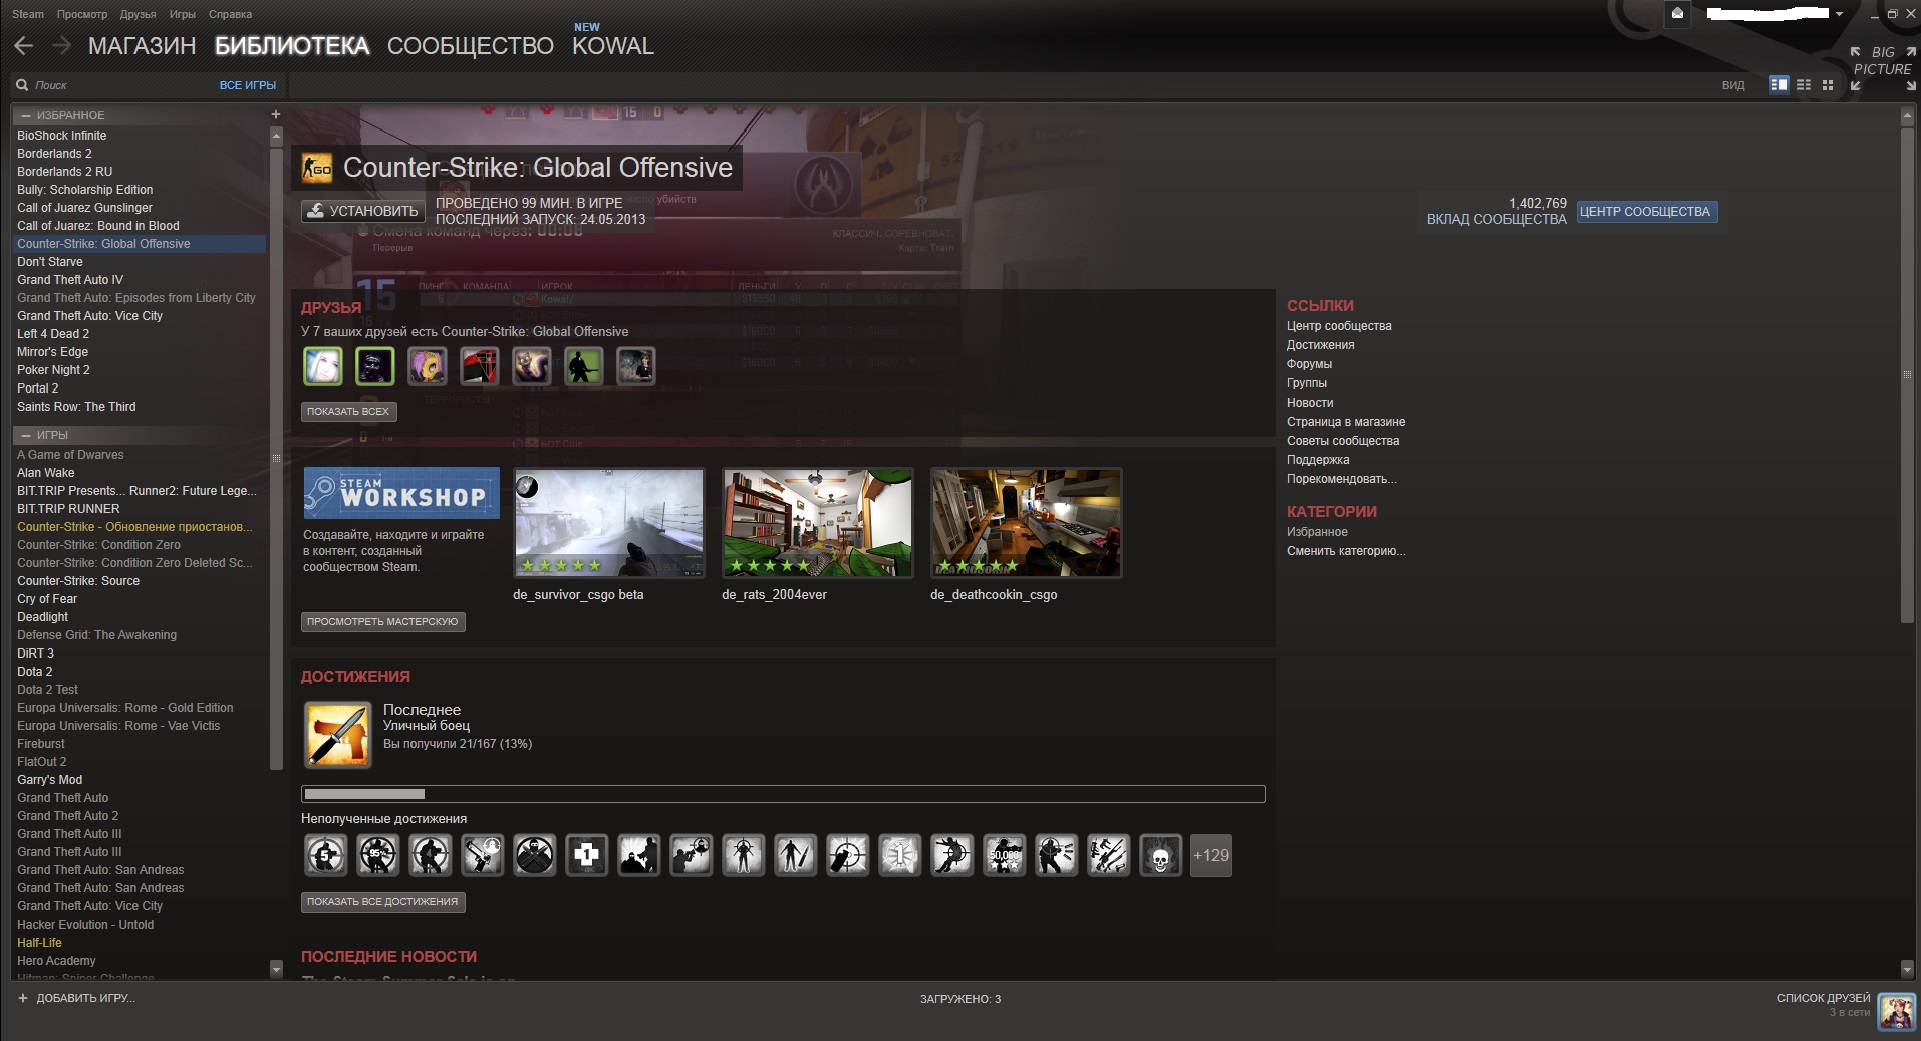Click the seventh friend avatar
This screenshot has width=1921, height=1041.
pos(635,366)
